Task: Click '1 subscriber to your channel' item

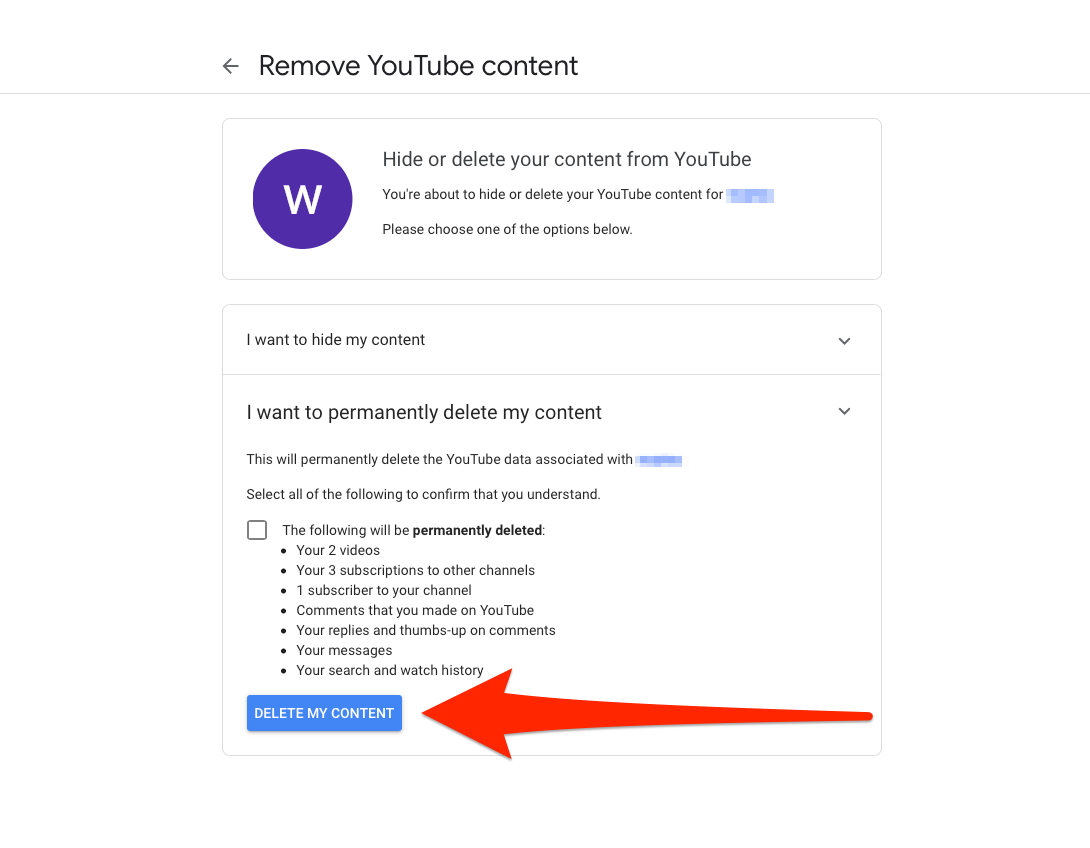Action: pos(384,591)
